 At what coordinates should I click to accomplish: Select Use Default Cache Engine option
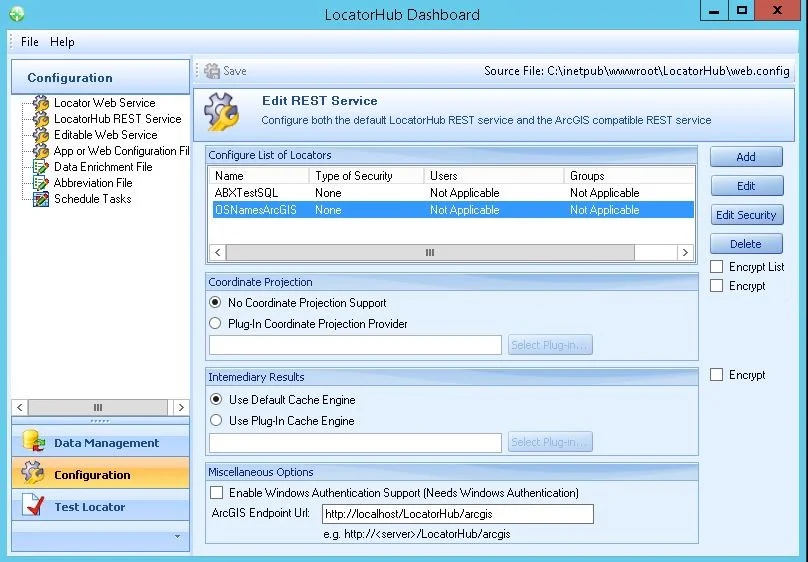(216, 399)
